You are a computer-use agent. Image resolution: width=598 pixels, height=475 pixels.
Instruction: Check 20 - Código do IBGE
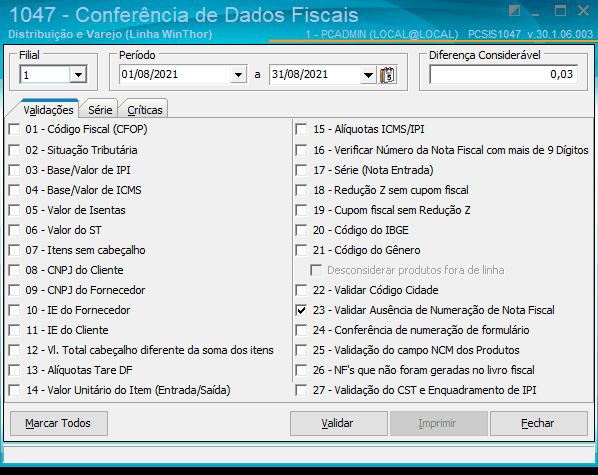coord(301,230)
